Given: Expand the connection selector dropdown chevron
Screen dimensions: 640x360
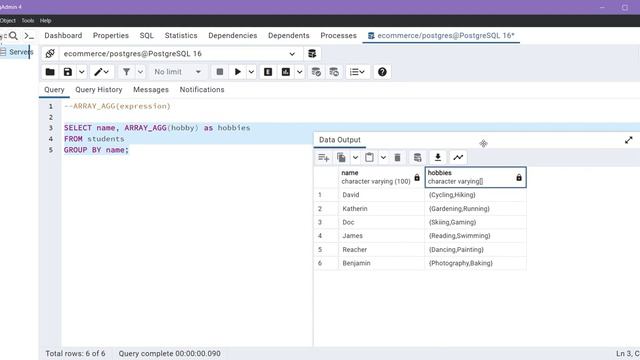Looking at the screenshot, I should coord(292,54).
